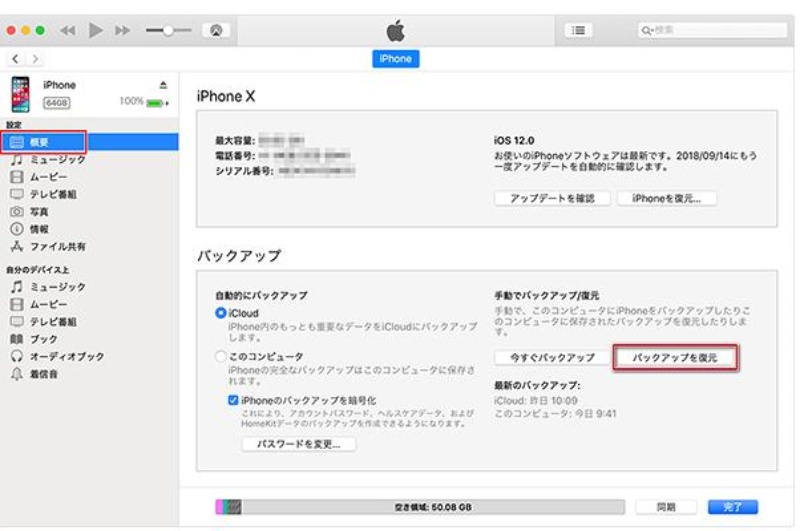Start playback with the play button
The height and width of the screenshot is (531, 800).
point(95,30)
